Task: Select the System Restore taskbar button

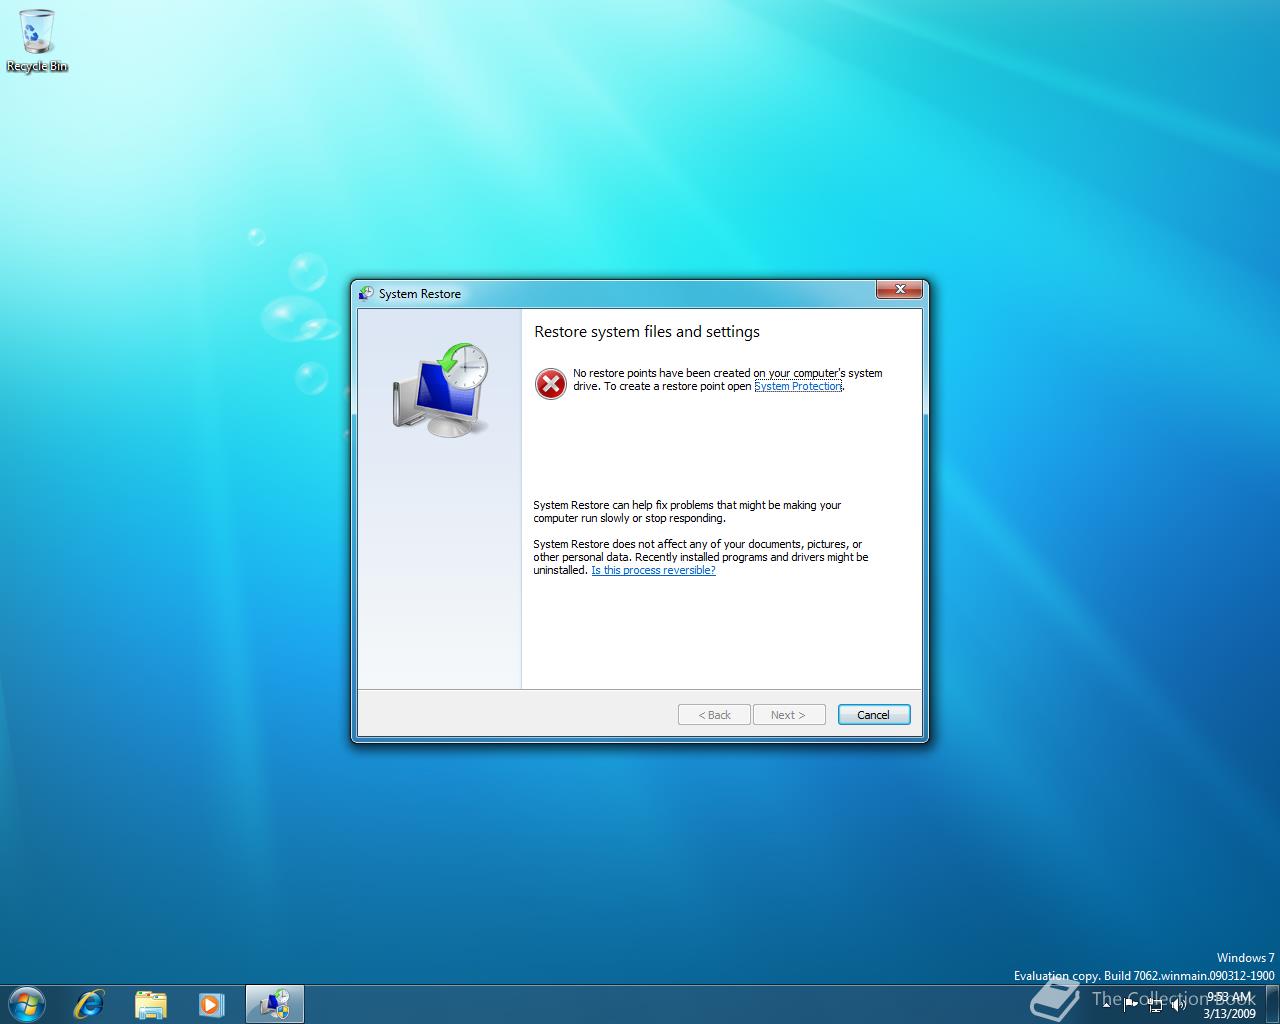Action: coord(274,1004)
